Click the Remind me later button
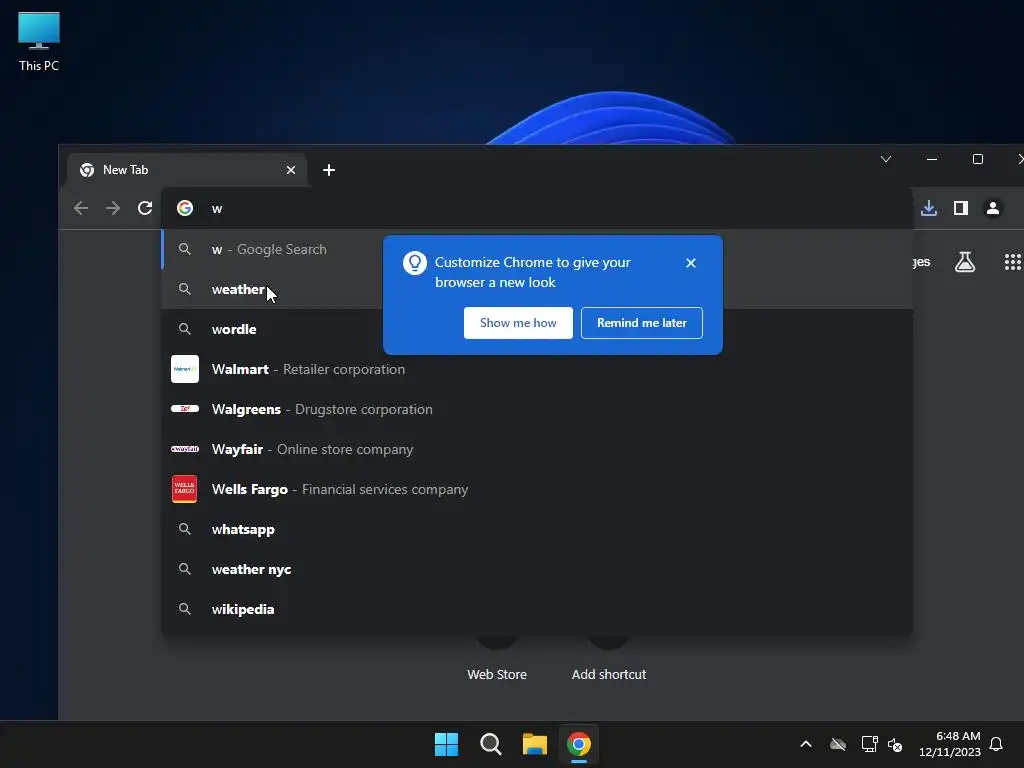The width and height of the screenshot is (1024, 768). click(641, 323)
